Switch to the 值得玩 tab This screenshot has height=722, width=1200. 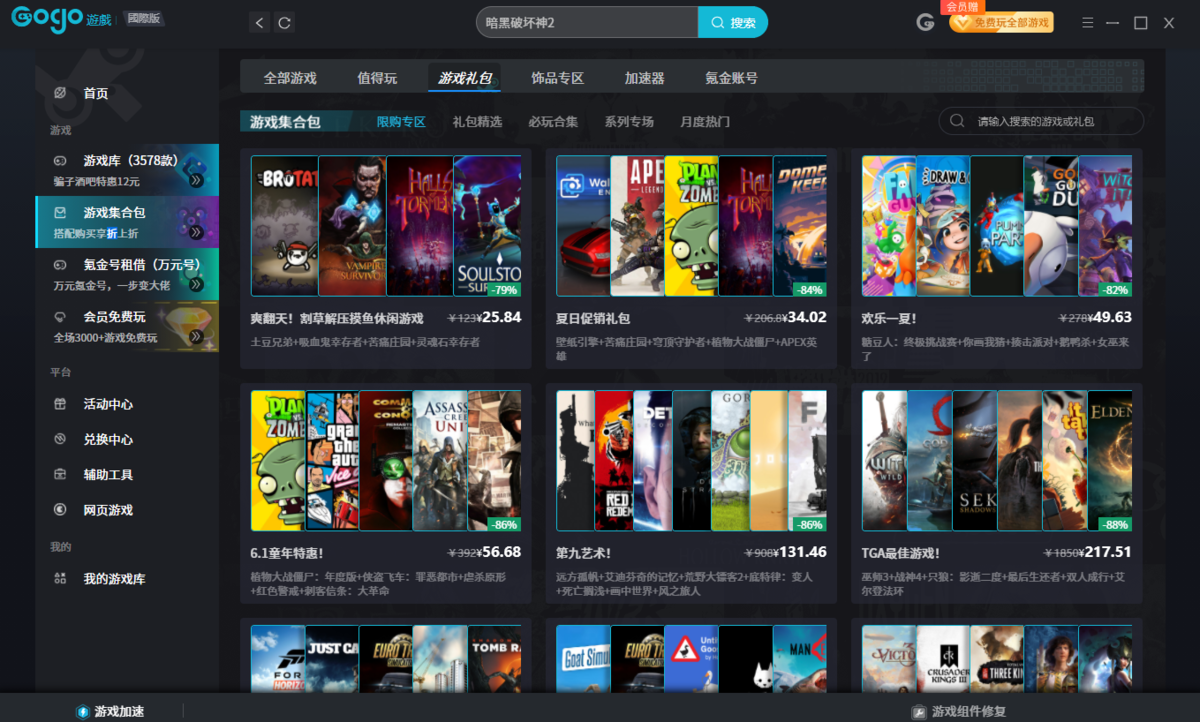point(377,78)
